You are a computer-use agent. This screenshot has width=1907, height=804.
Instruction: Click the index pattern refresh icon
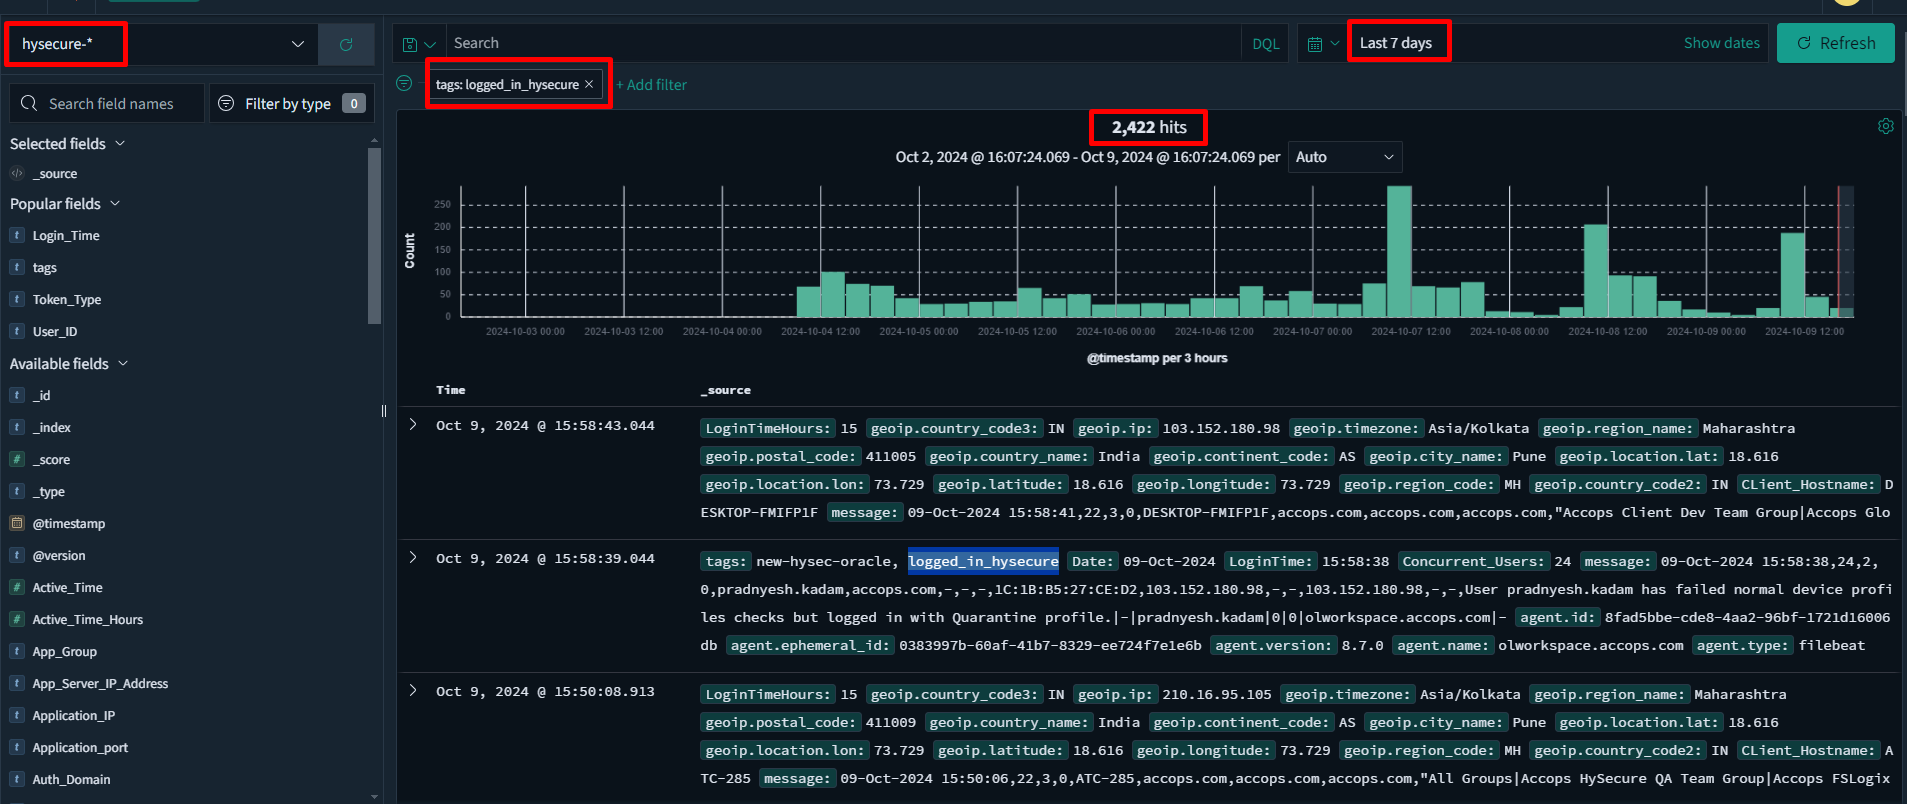tap(346, 44)
